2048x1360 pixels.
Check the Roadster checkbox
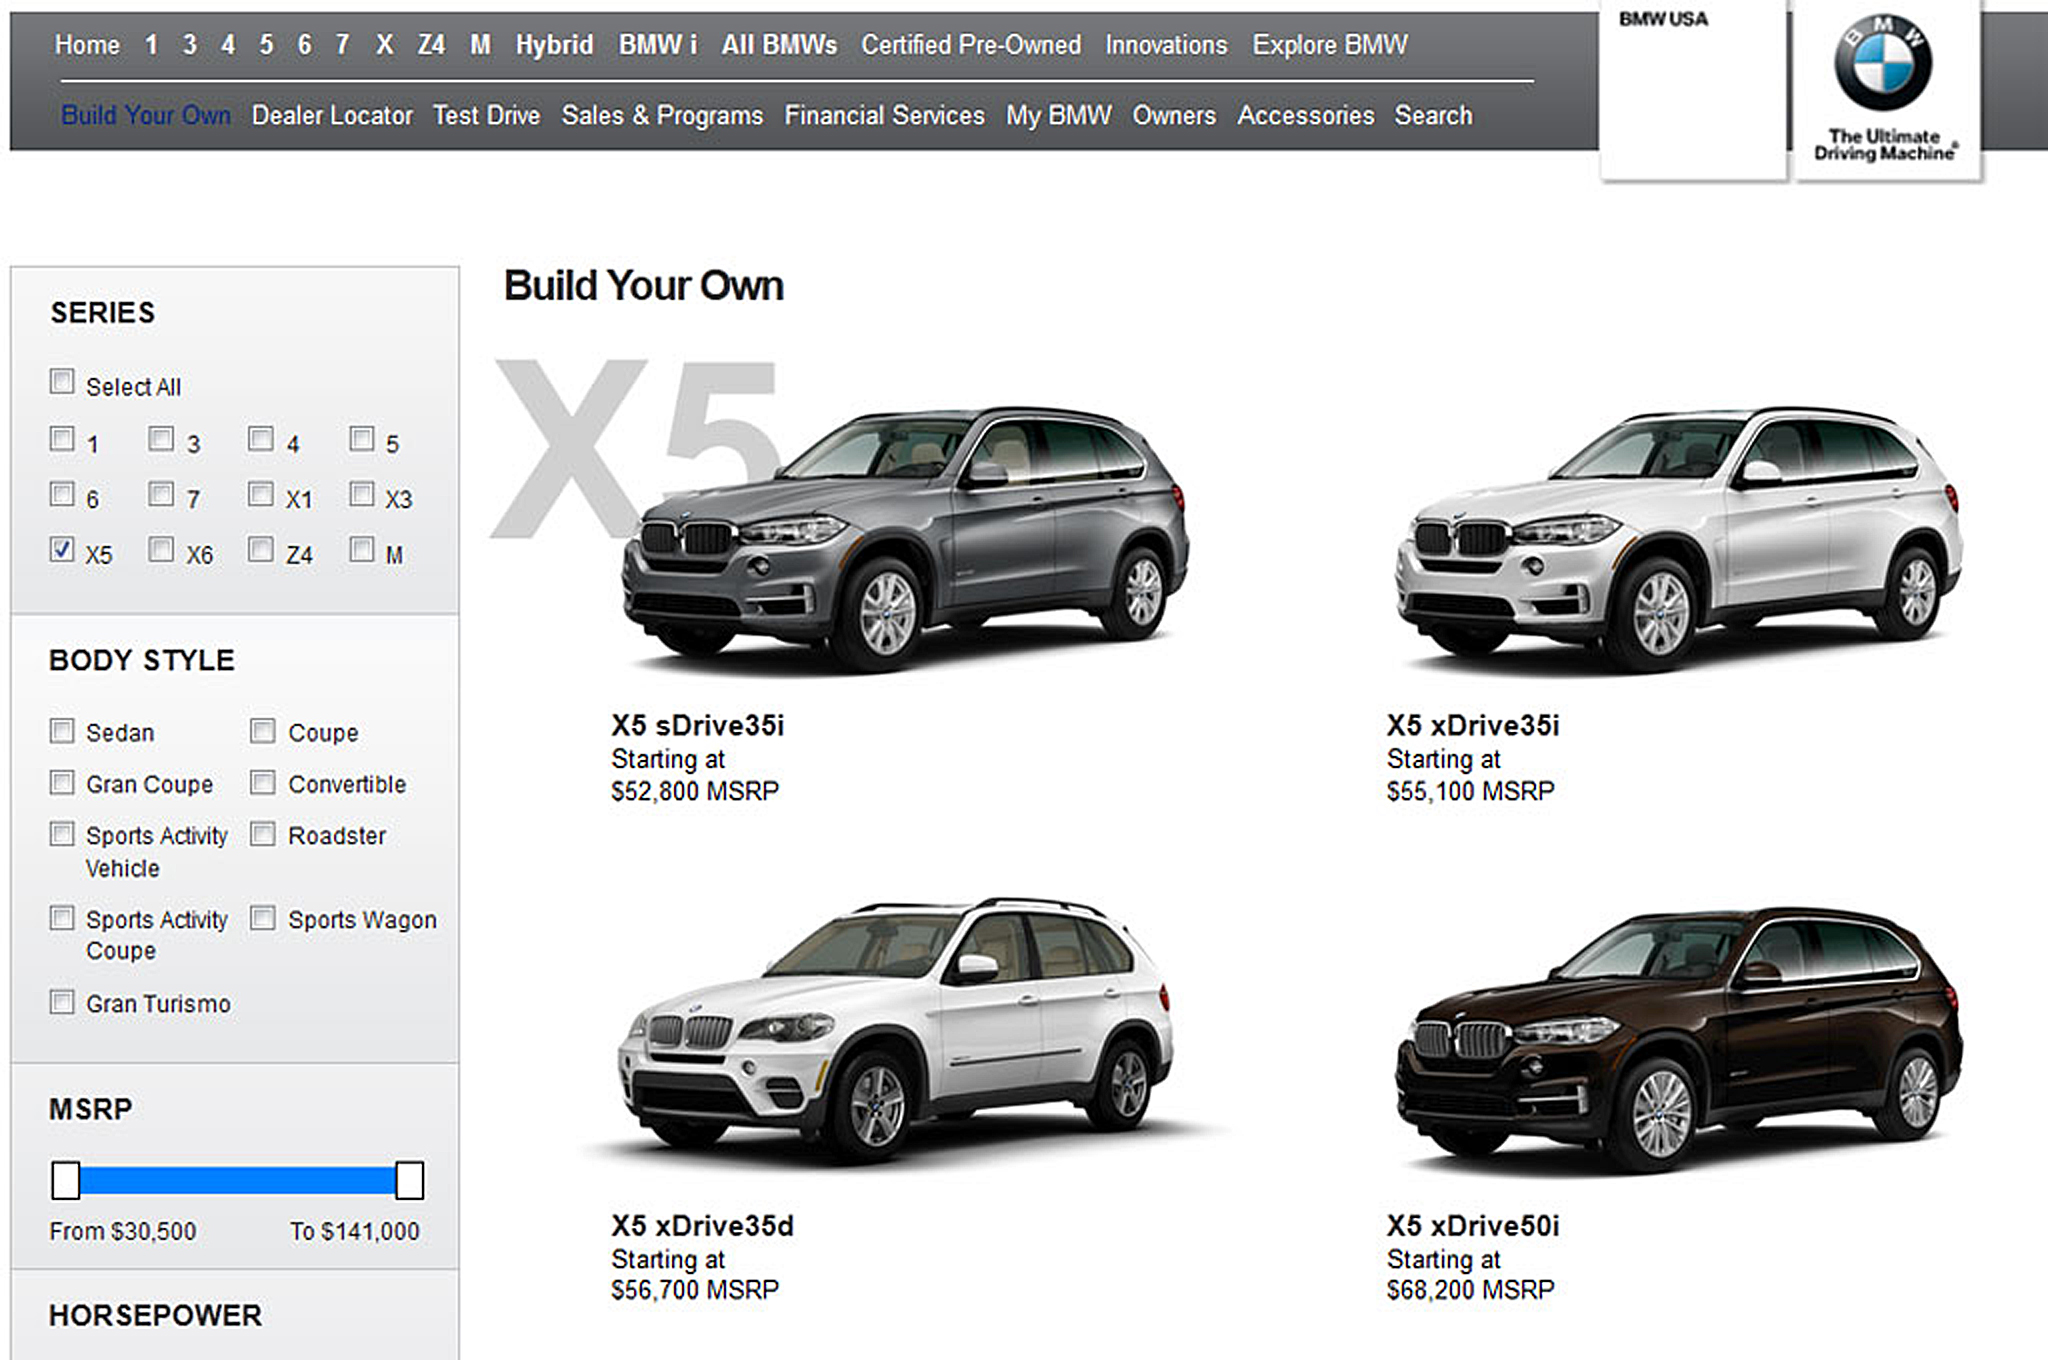click(x=263, y=834)
